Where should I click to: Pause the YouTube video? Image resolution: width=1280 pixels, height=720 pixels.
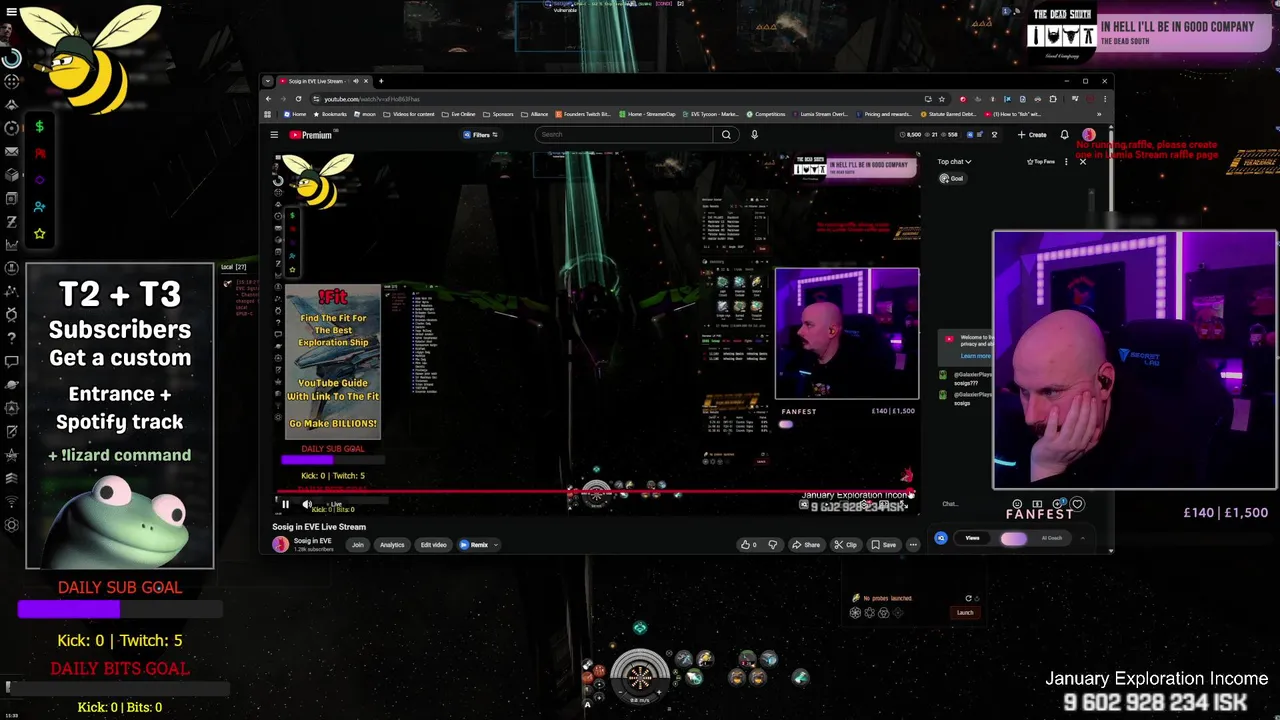pos(285,505)
